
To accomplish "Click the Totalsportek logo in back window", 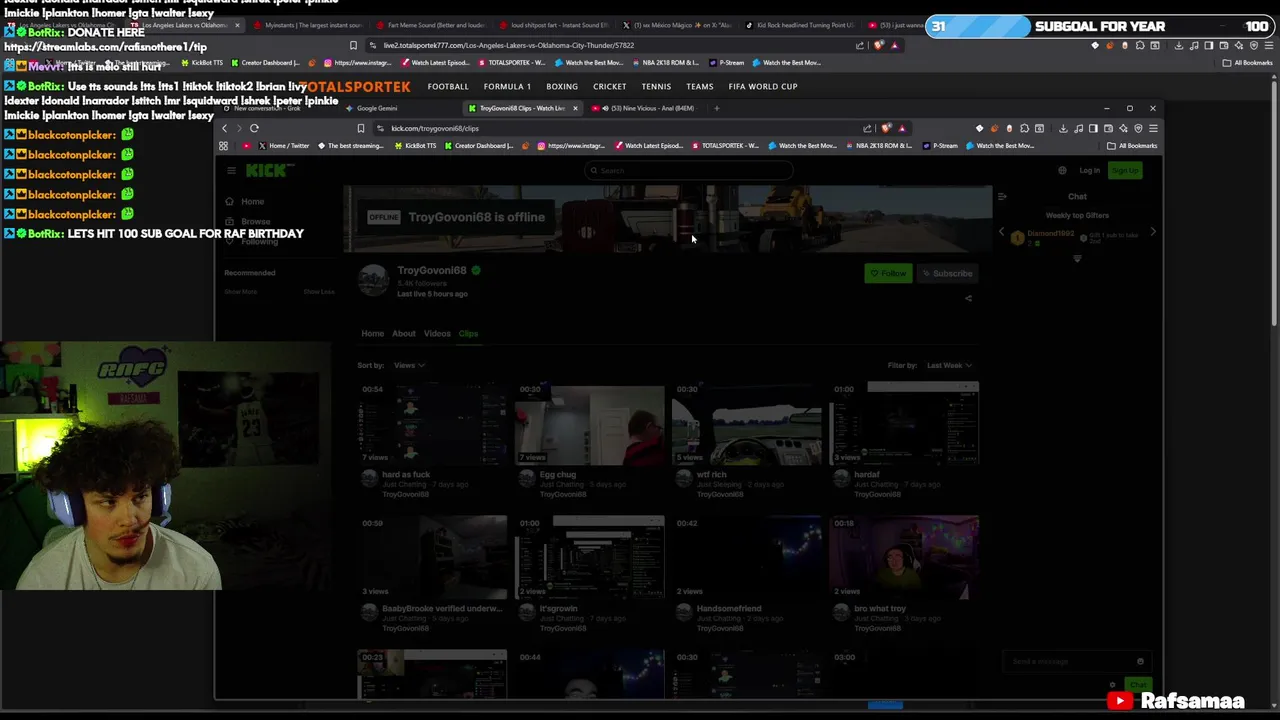I will (x=356, y=87).
